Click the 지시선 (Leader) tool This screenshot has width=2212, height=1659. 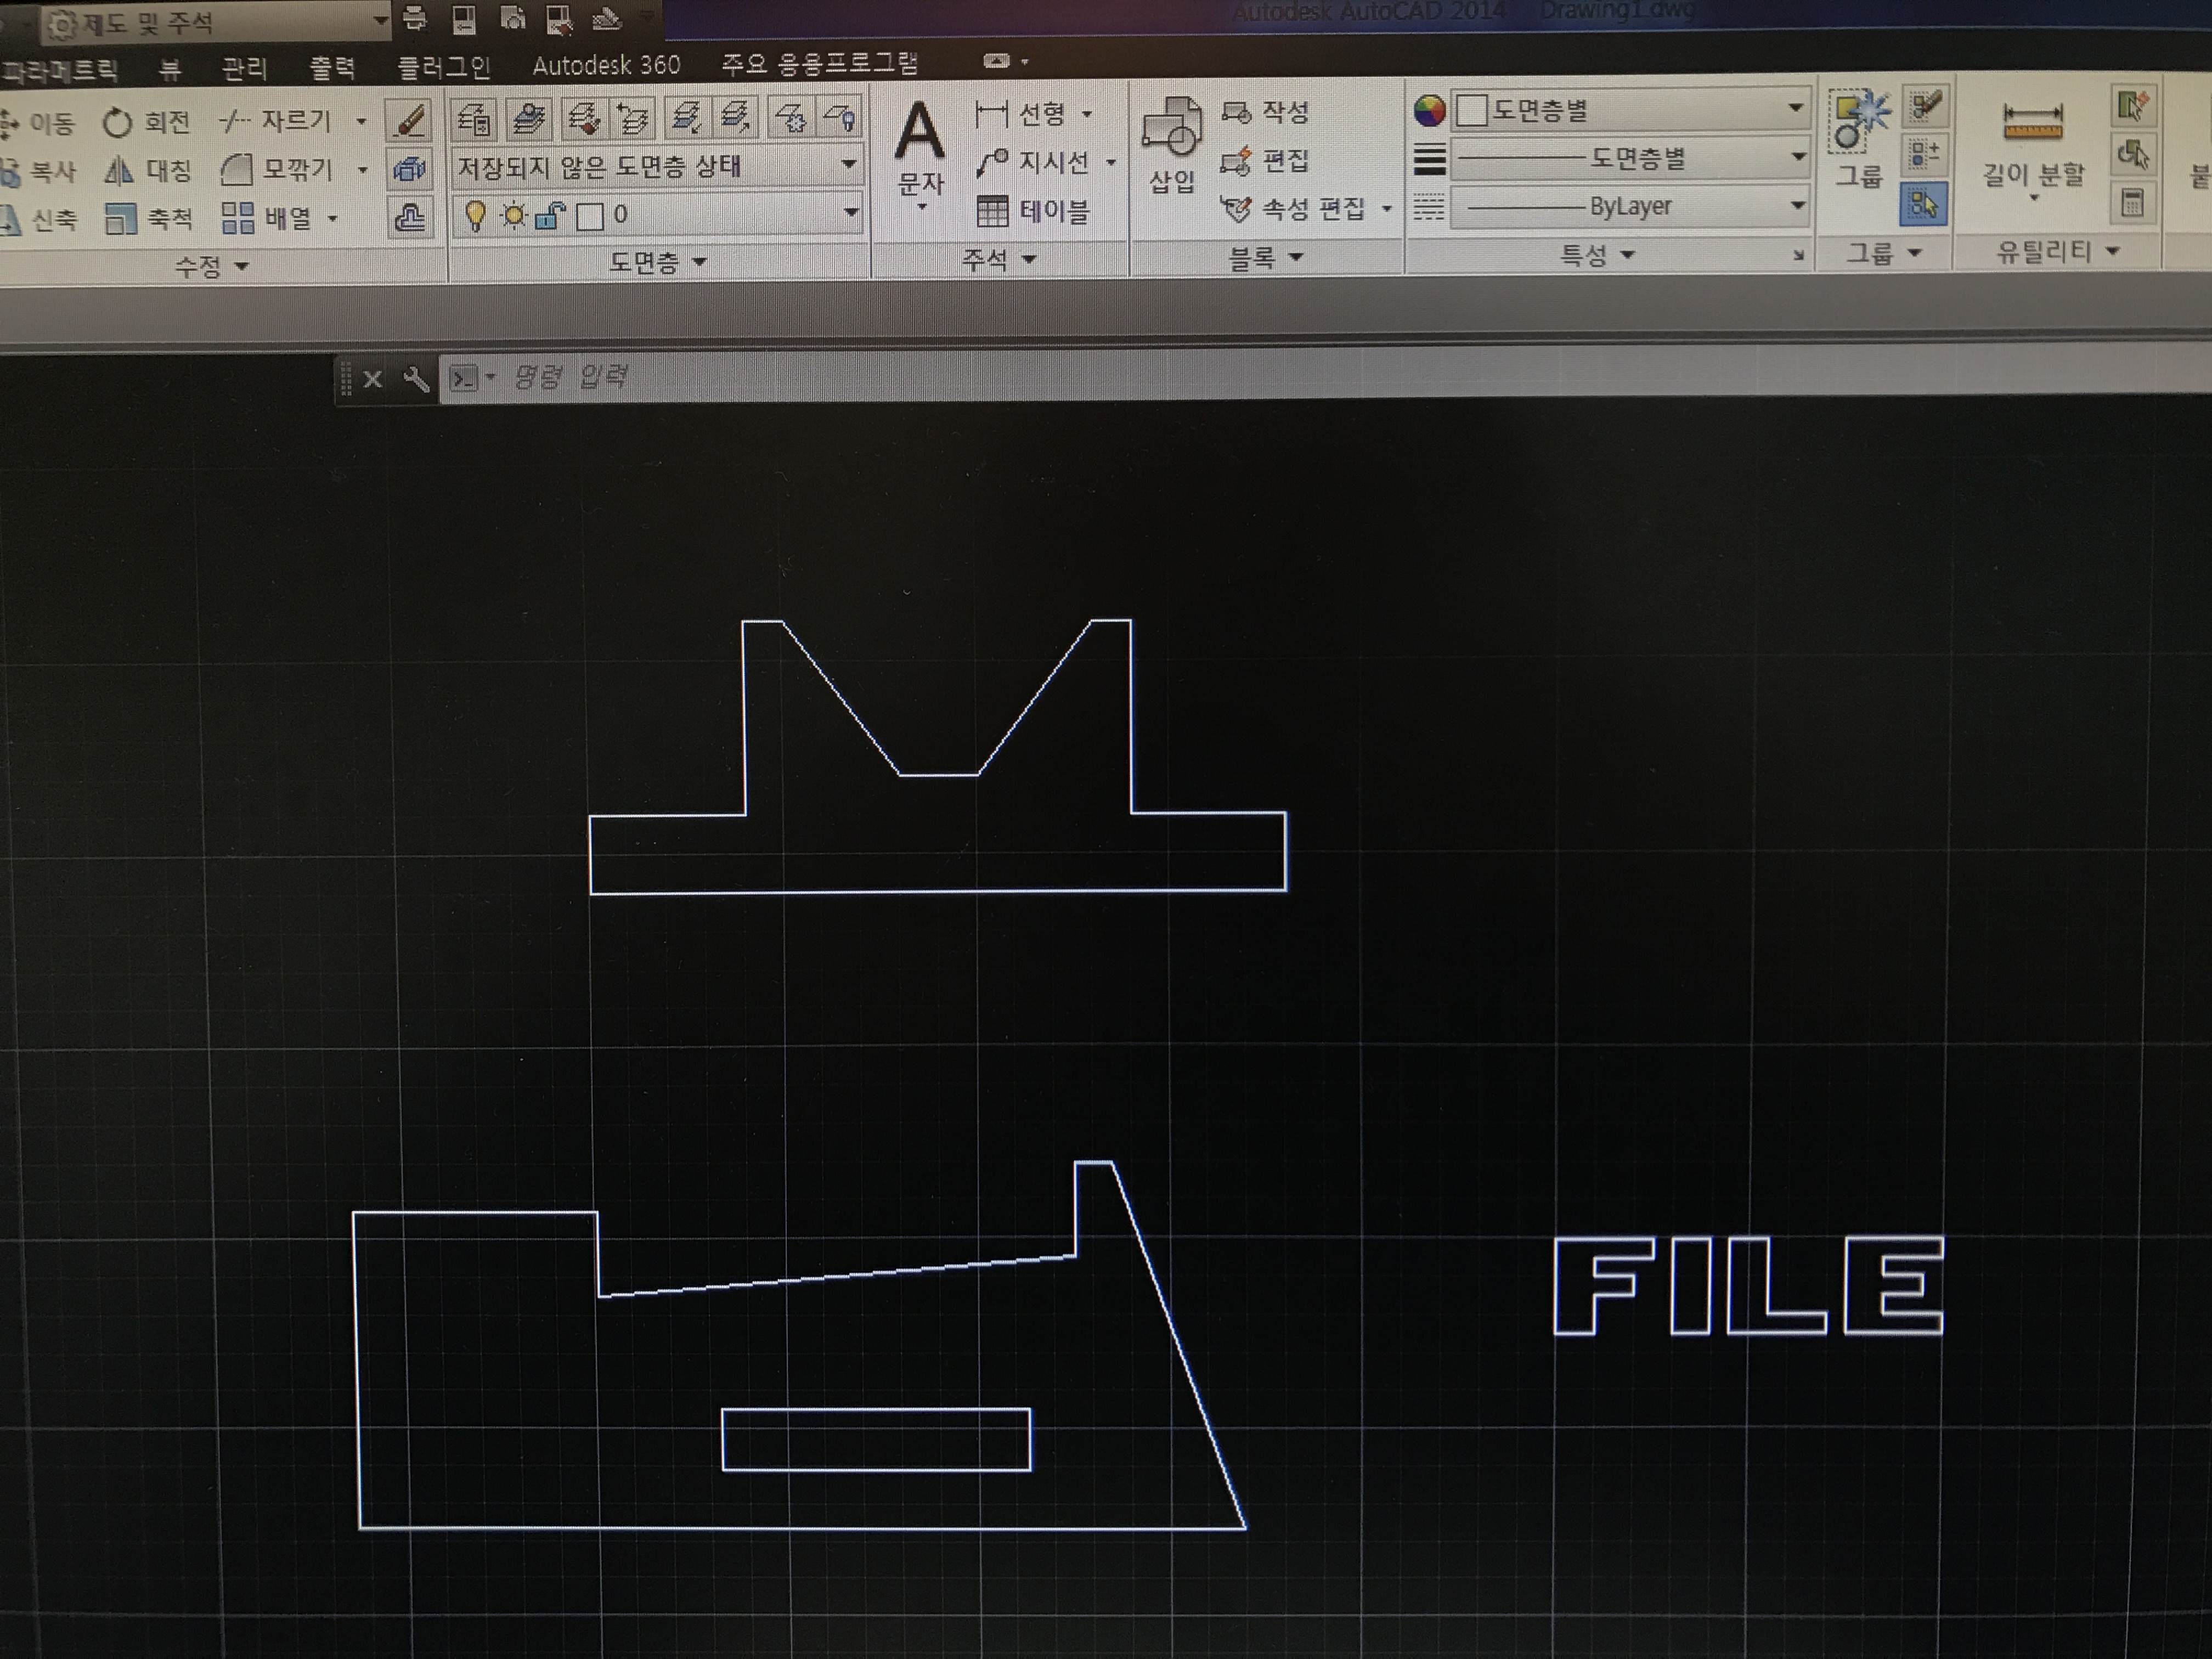pos(1033,162)
